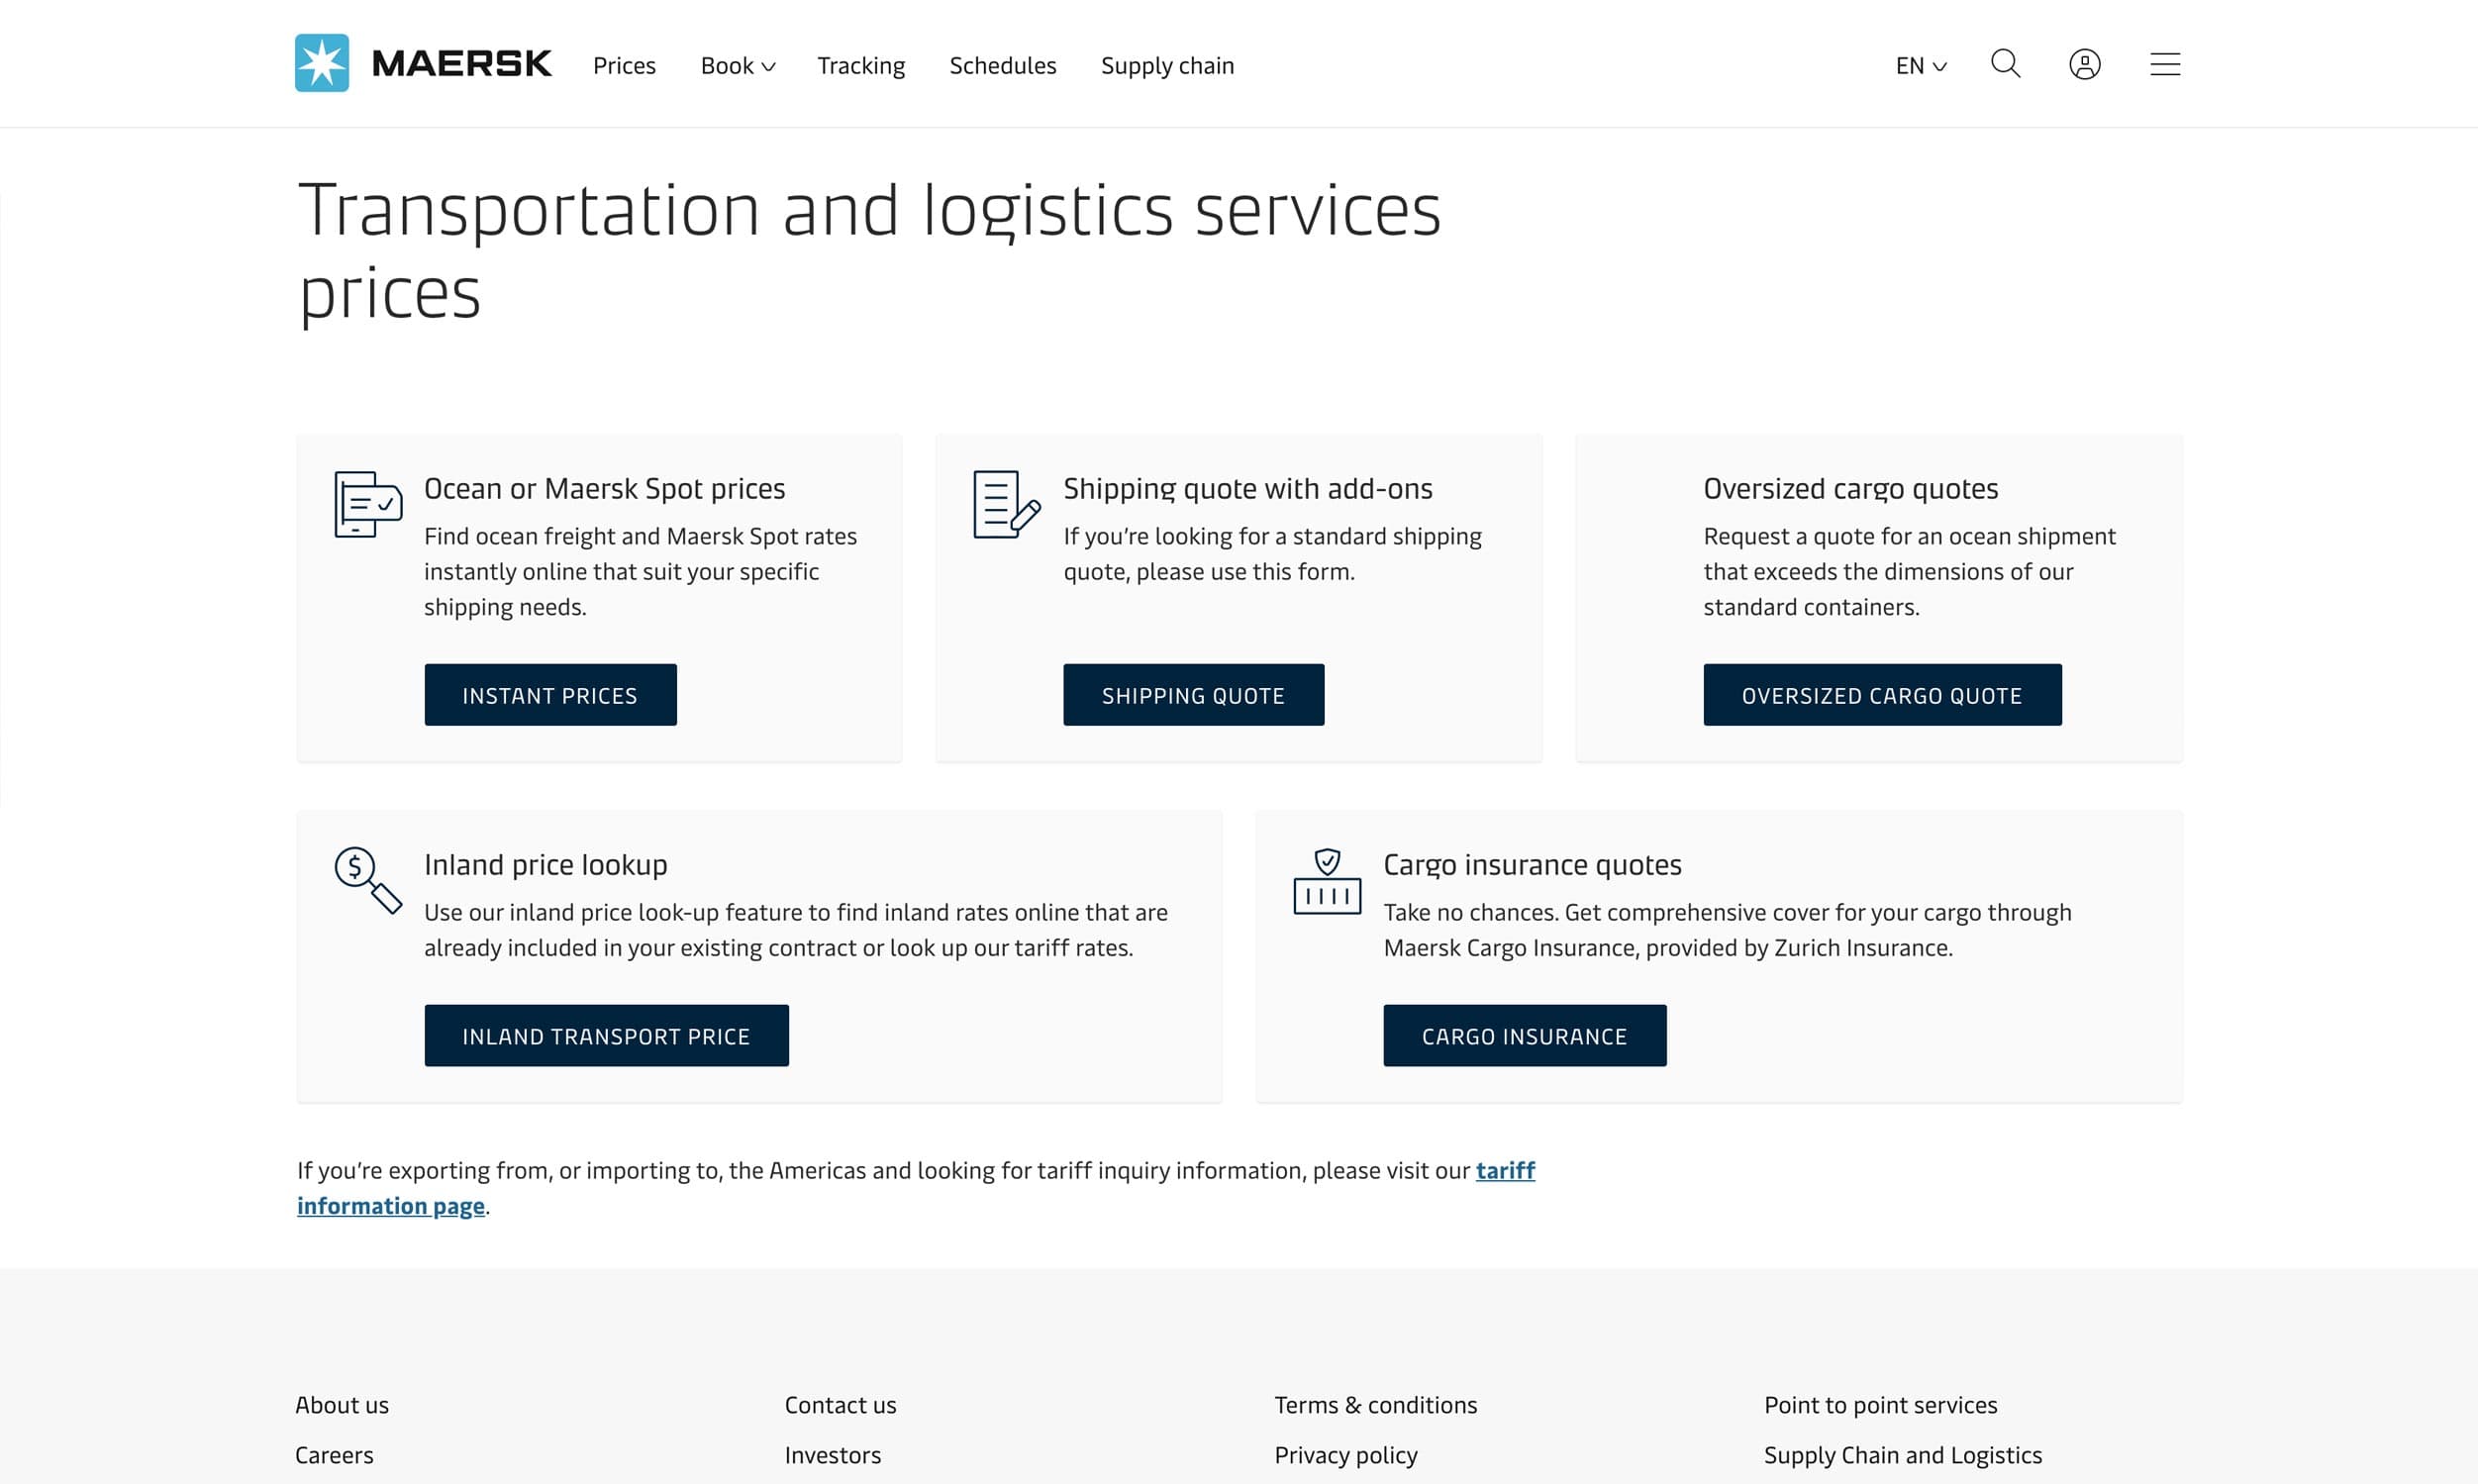The height and width of the screenshot is (1484, 2478).
Task: Open Supply chain navigation item
Action: 1167,66
